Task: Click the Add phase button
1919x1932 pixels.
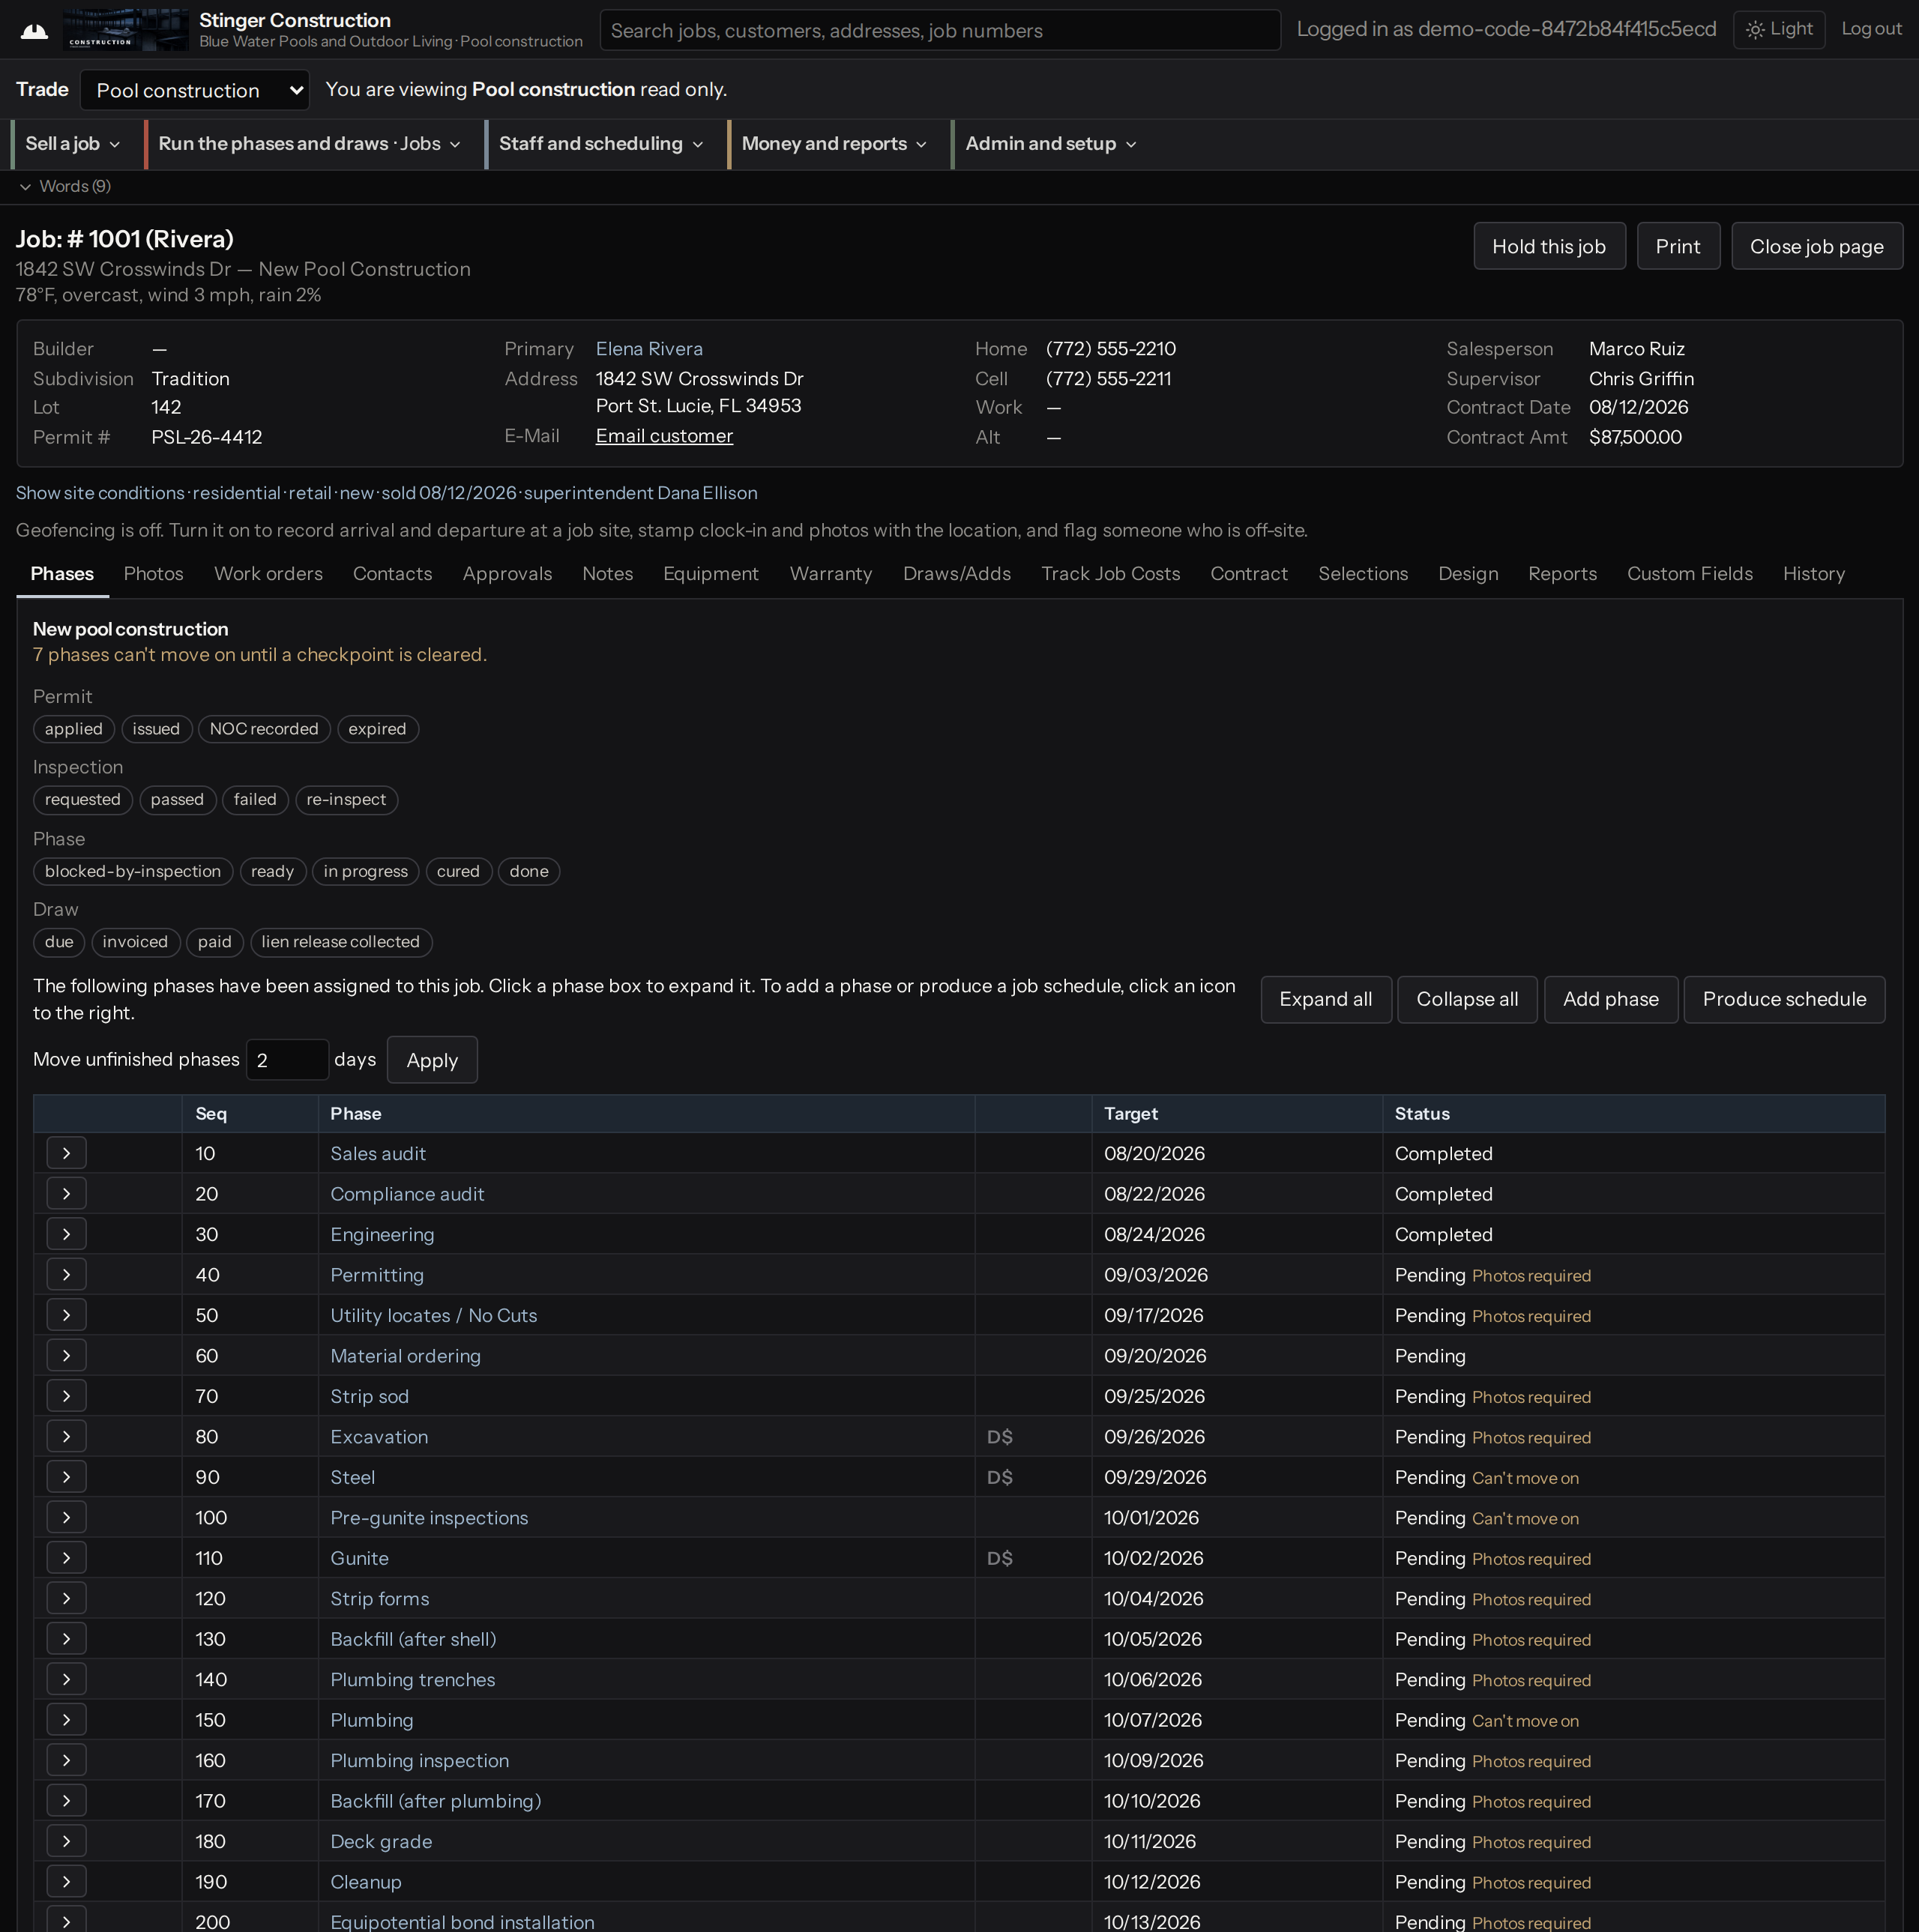Action: [x=1610, y=999]
